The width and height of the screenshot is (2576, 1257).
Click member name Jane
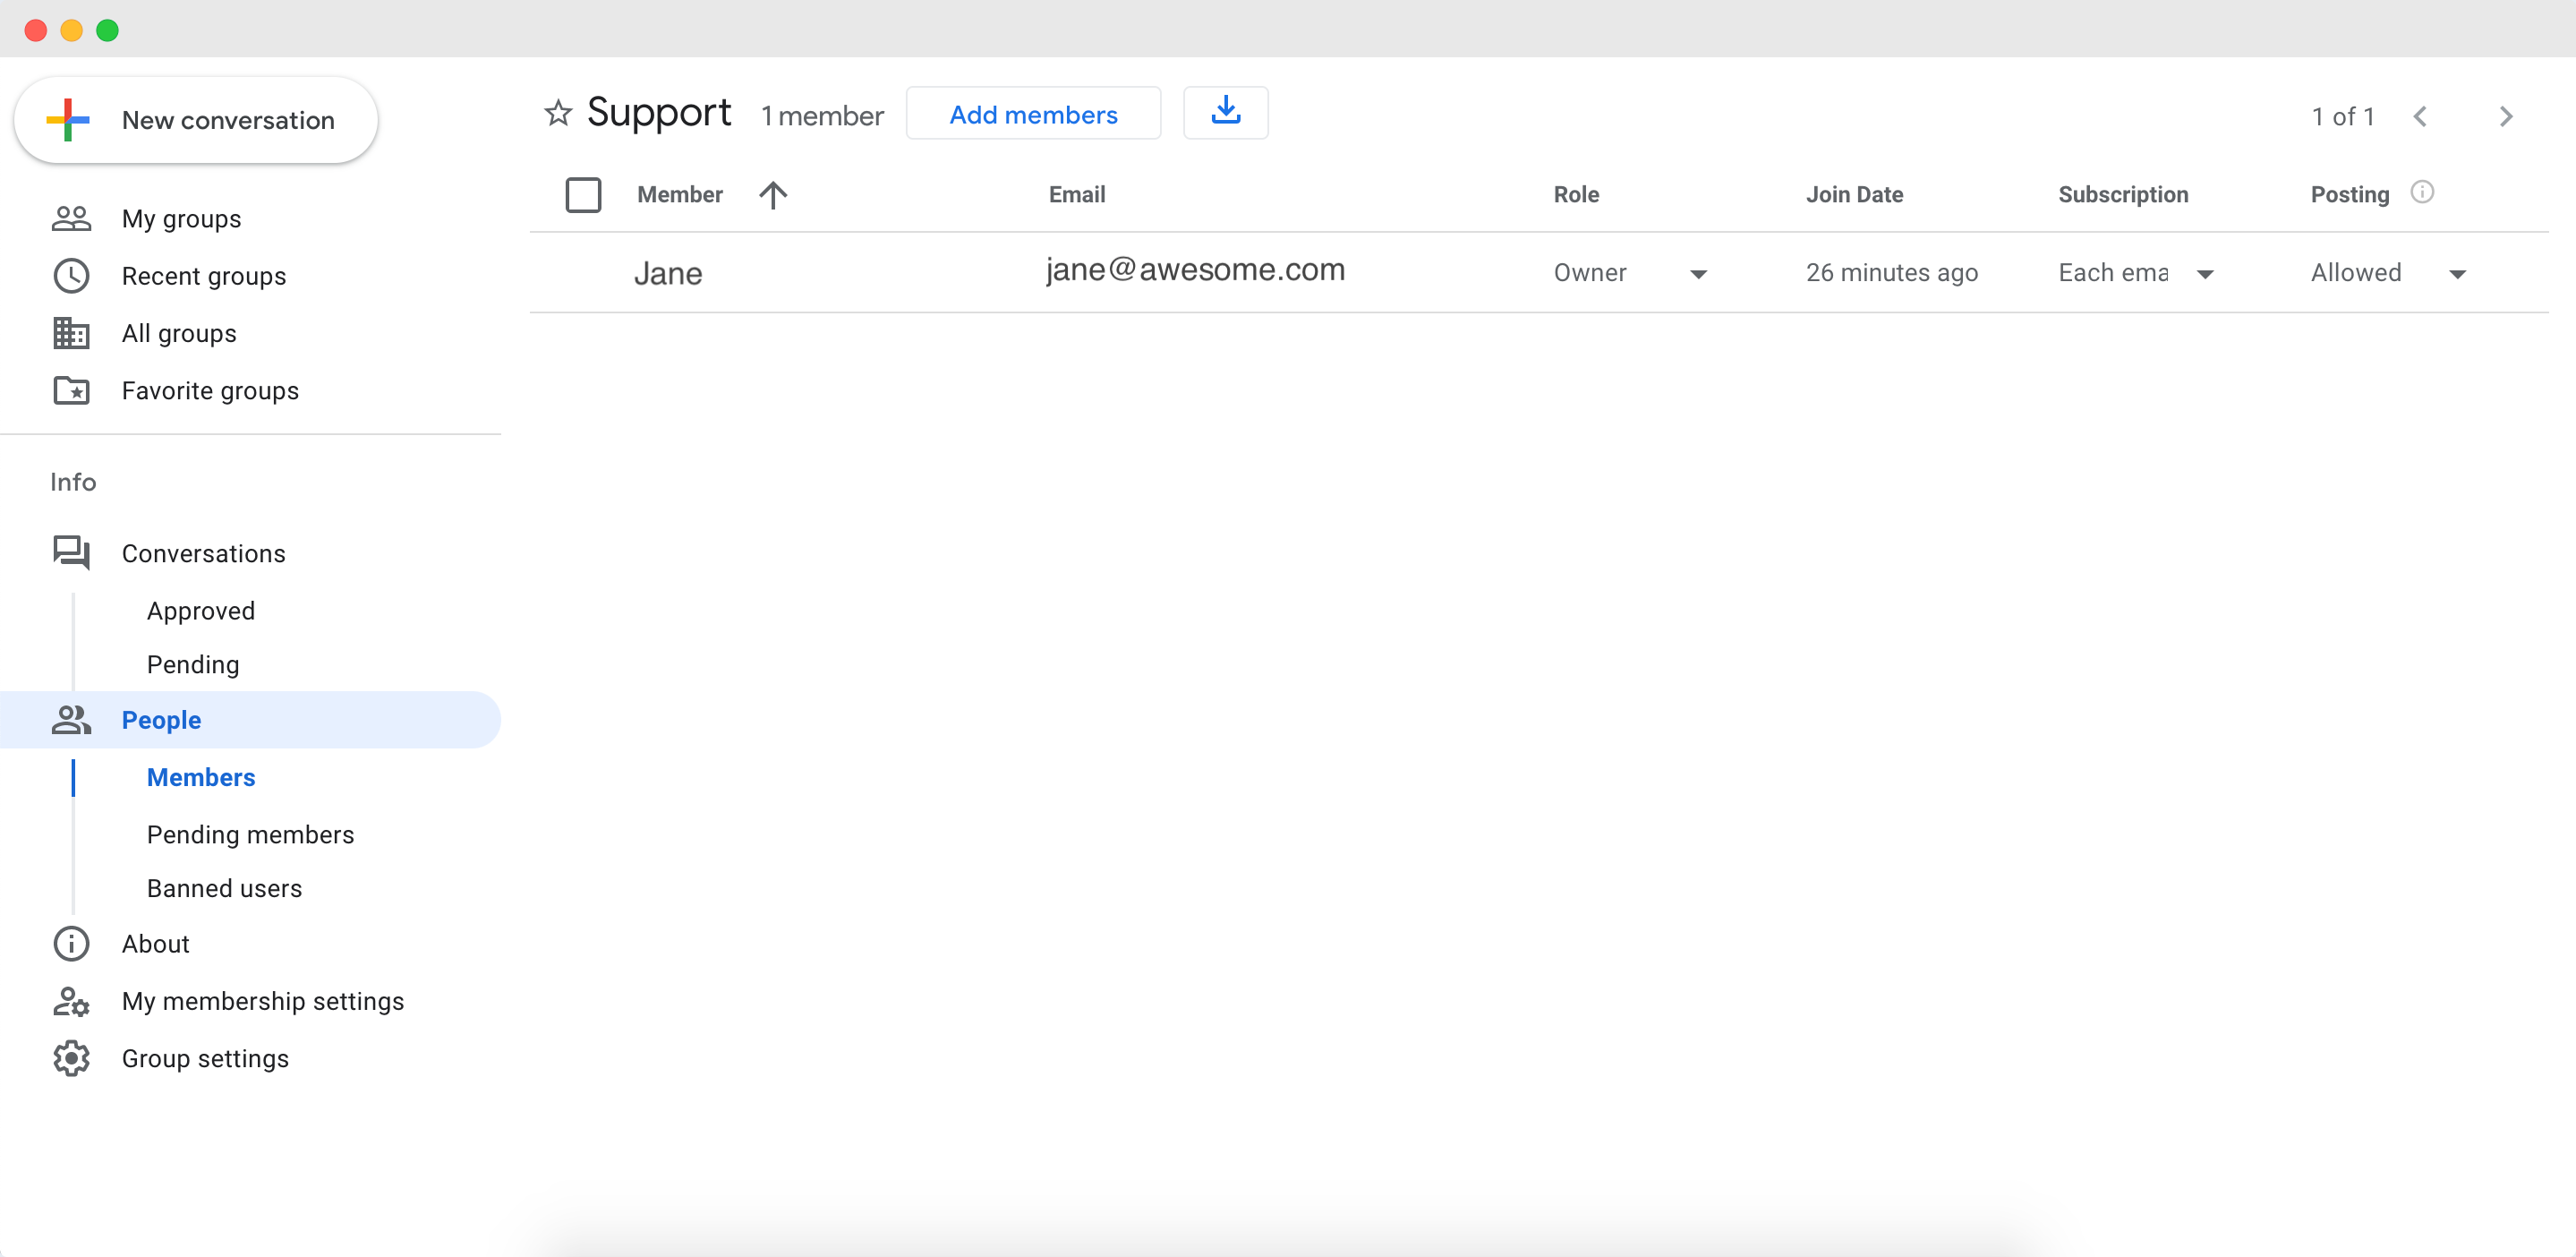tap(668, 273)
